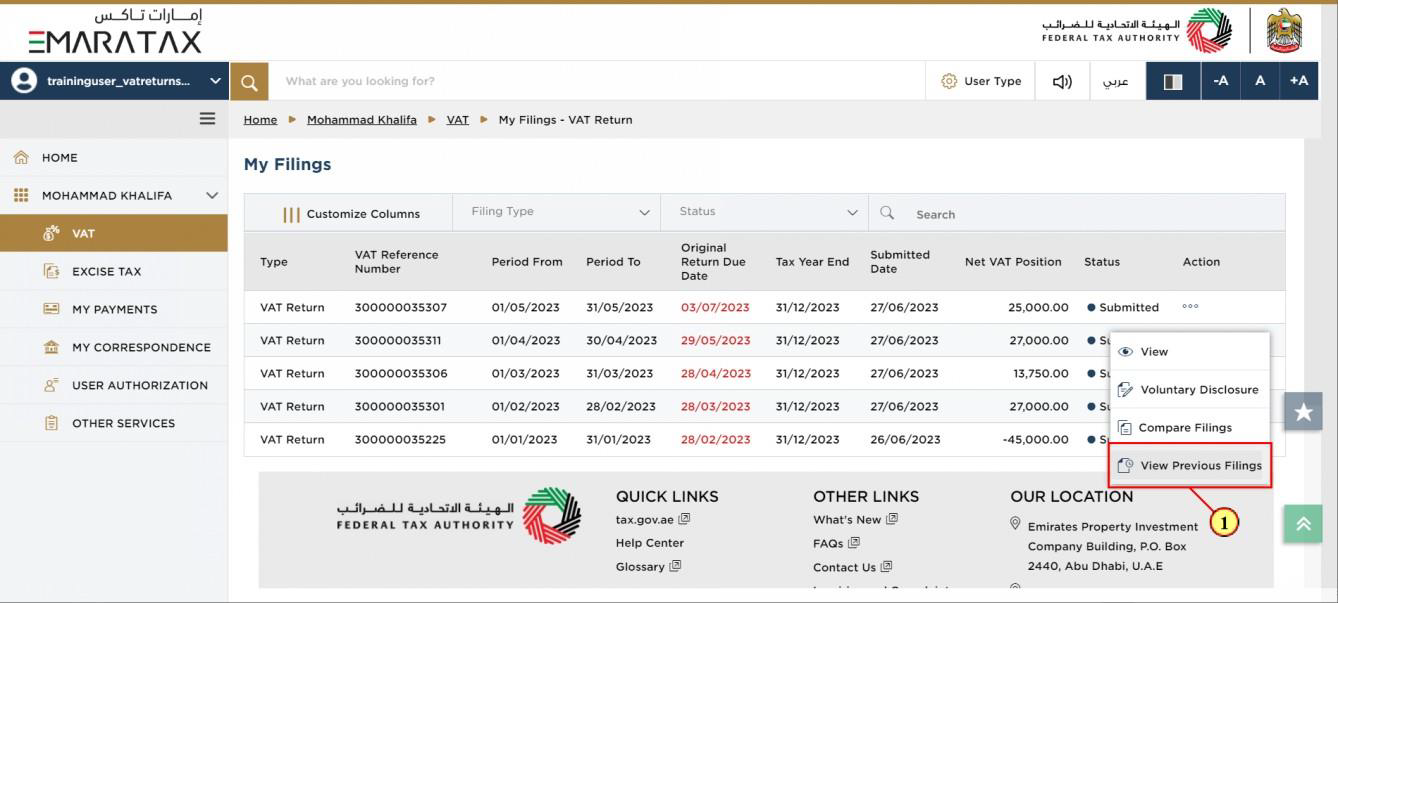1414x801 pixels.
Task: Click the EXCISE TAX sidebar icon
Action: 52,271
